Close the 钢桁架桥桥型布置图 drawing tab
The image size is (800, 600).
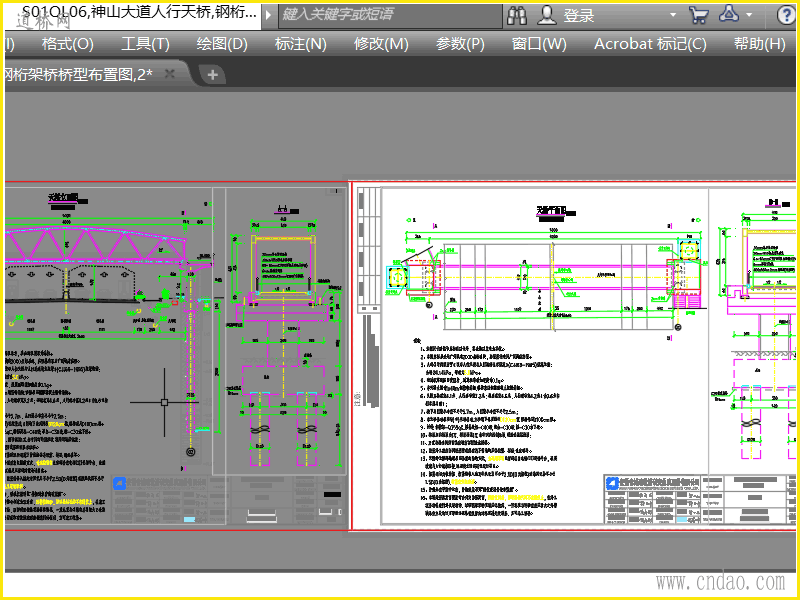(169, 74)
